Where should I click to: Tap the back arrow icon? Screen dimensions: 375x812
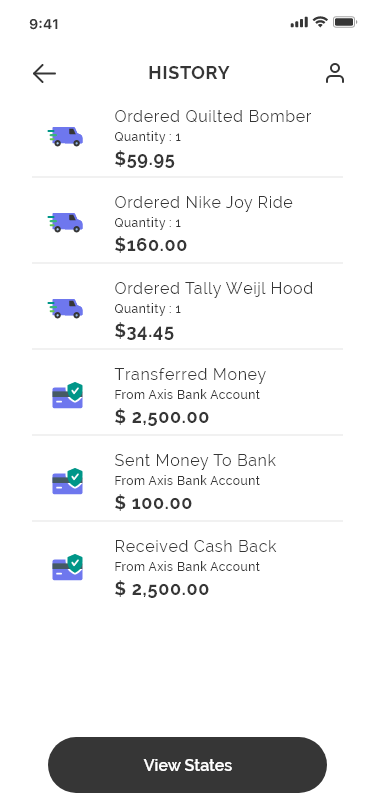(x=44, y=74)
